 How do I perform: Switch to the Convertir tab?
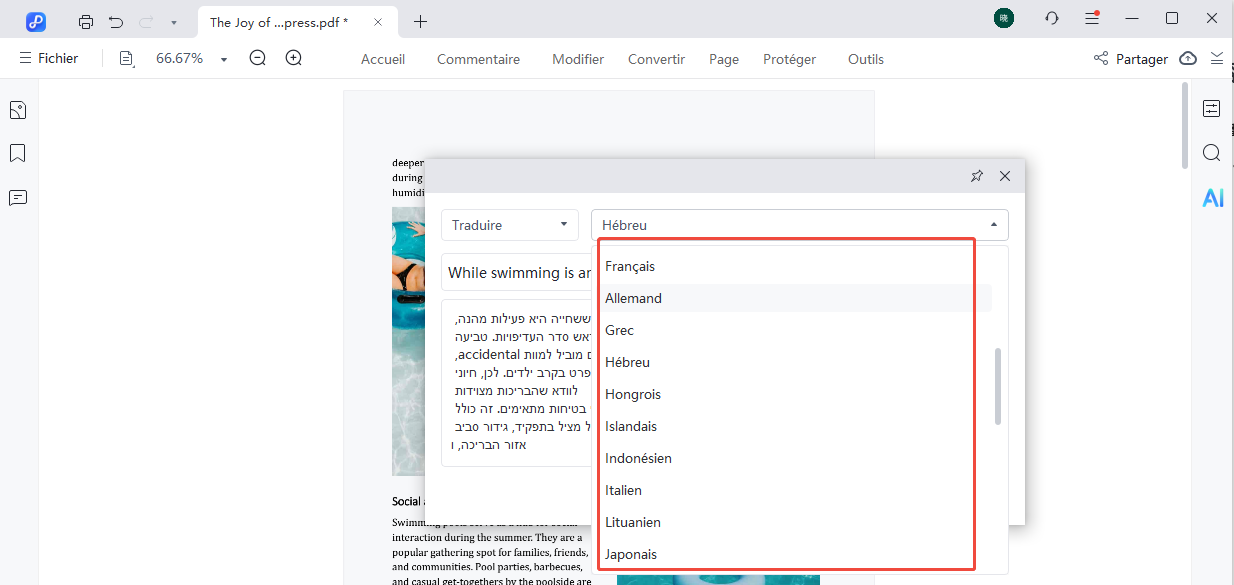656,59
